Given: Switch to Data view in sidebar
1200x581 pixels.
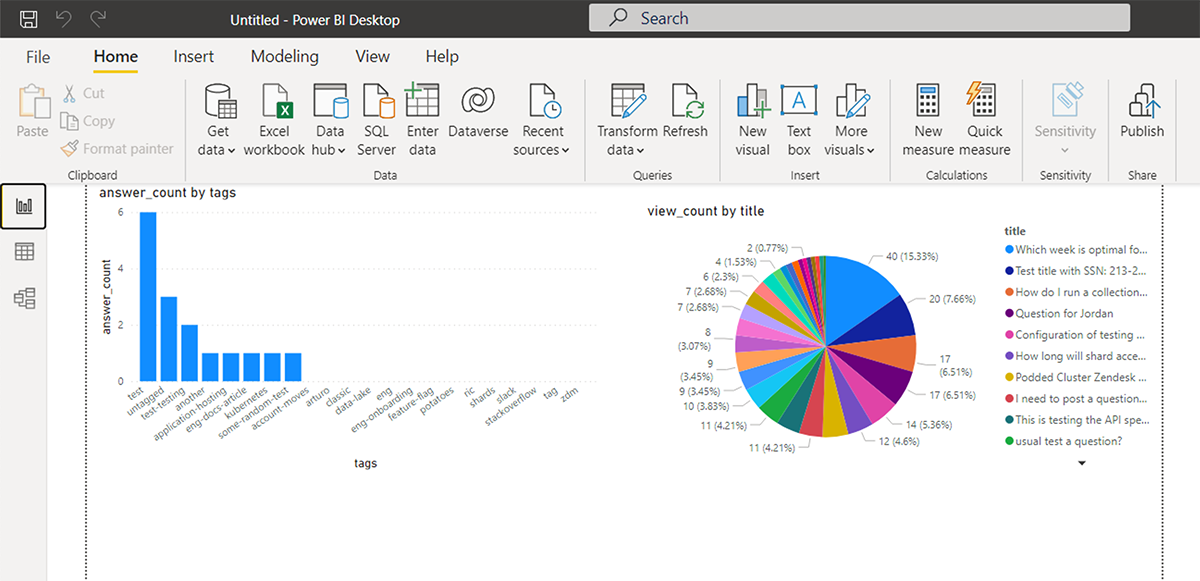Looking at the screenshot, I should click(25, 252).
